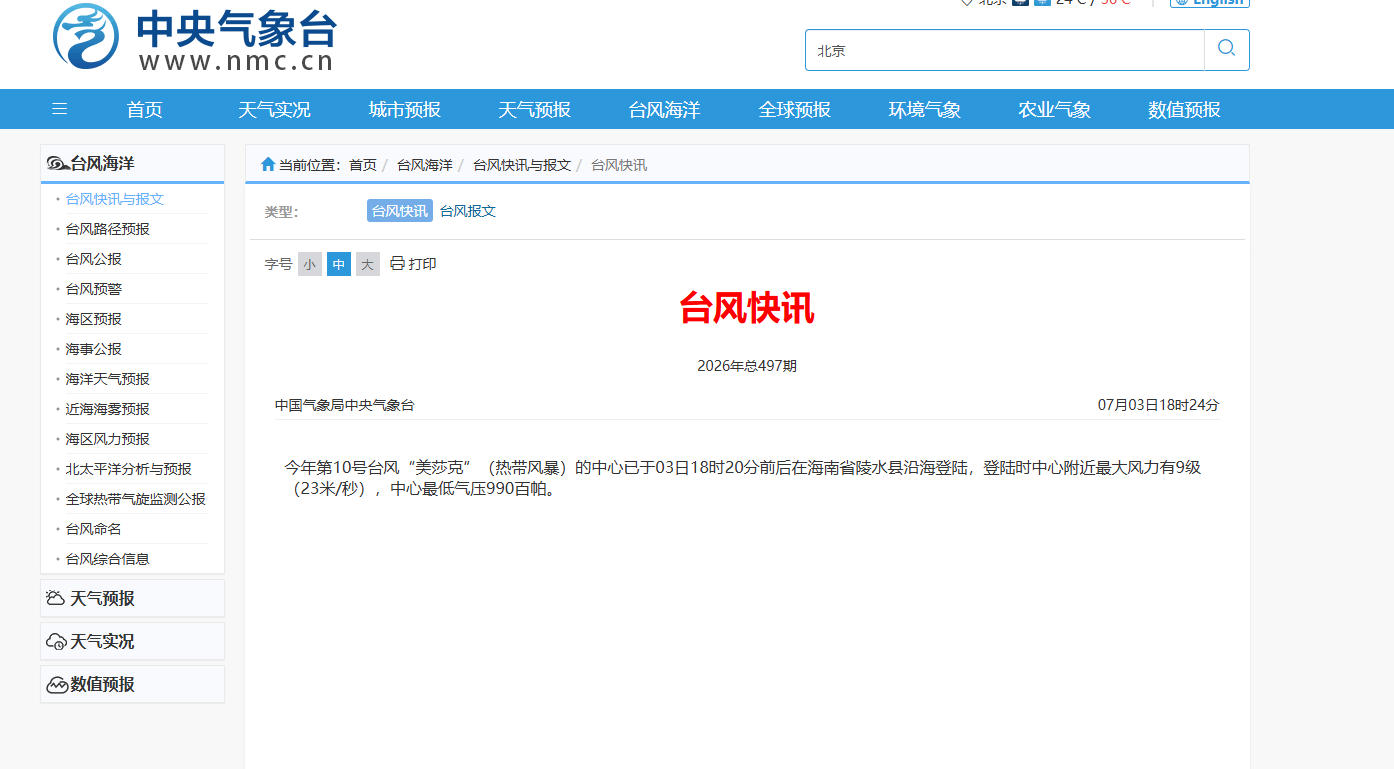Screen dimensions: 1394x769
Task: Open 全球热带气旋监测公报 in the sidebar
Action: [136, 499]
